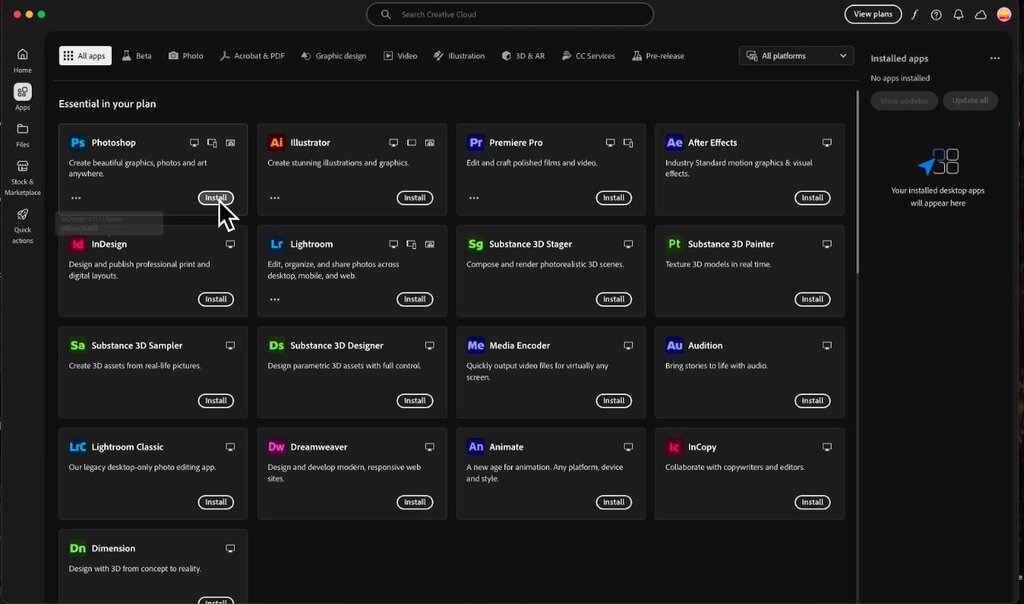1024x604 pixels.
Task: Open the user profile avatar
Action: tap(1004, 15)
